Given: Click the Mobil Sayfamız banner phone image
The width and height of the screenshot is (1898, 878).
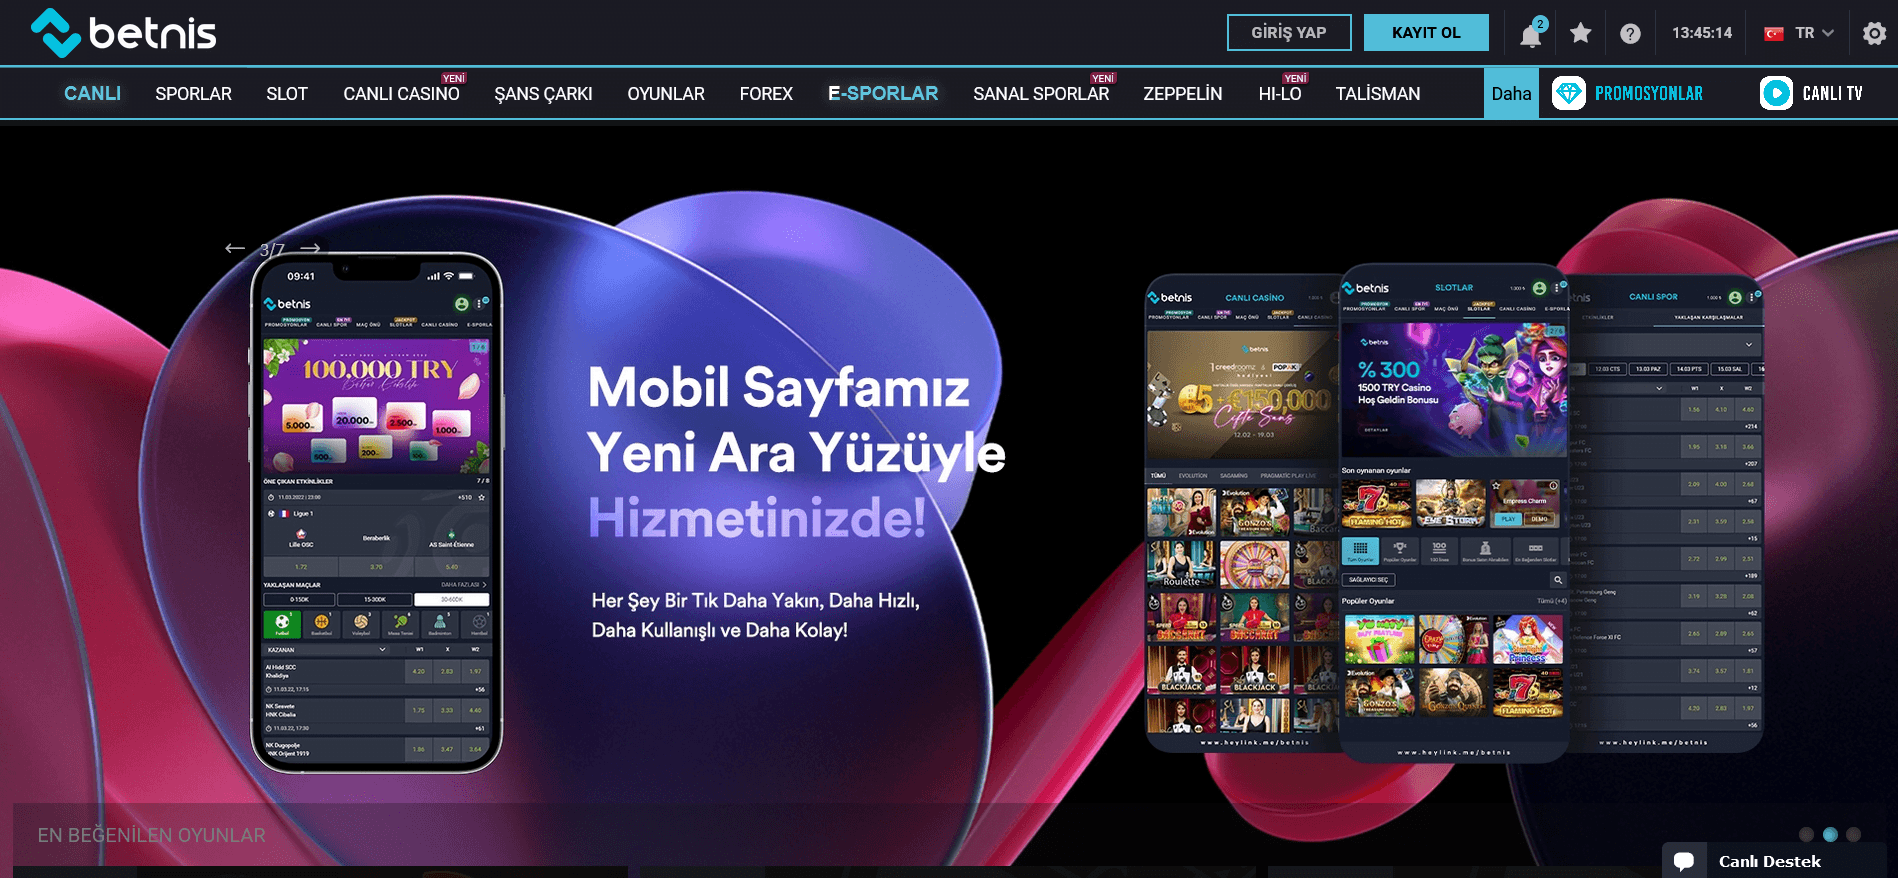Looking at the screenshot, I should coord(376,512).
